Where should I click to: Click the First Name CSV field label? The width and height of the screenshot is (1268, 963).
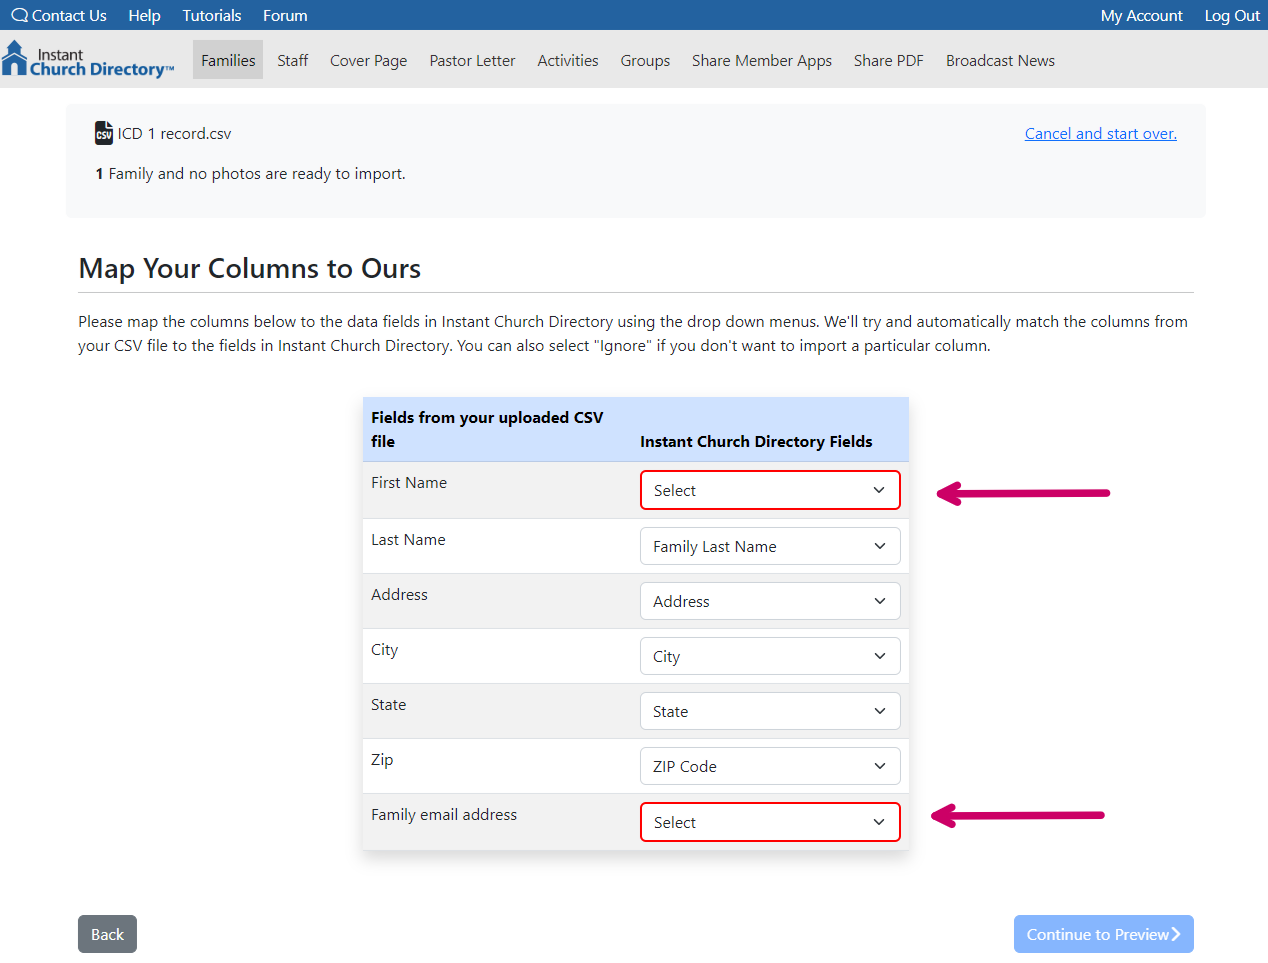tap(409, 482)
